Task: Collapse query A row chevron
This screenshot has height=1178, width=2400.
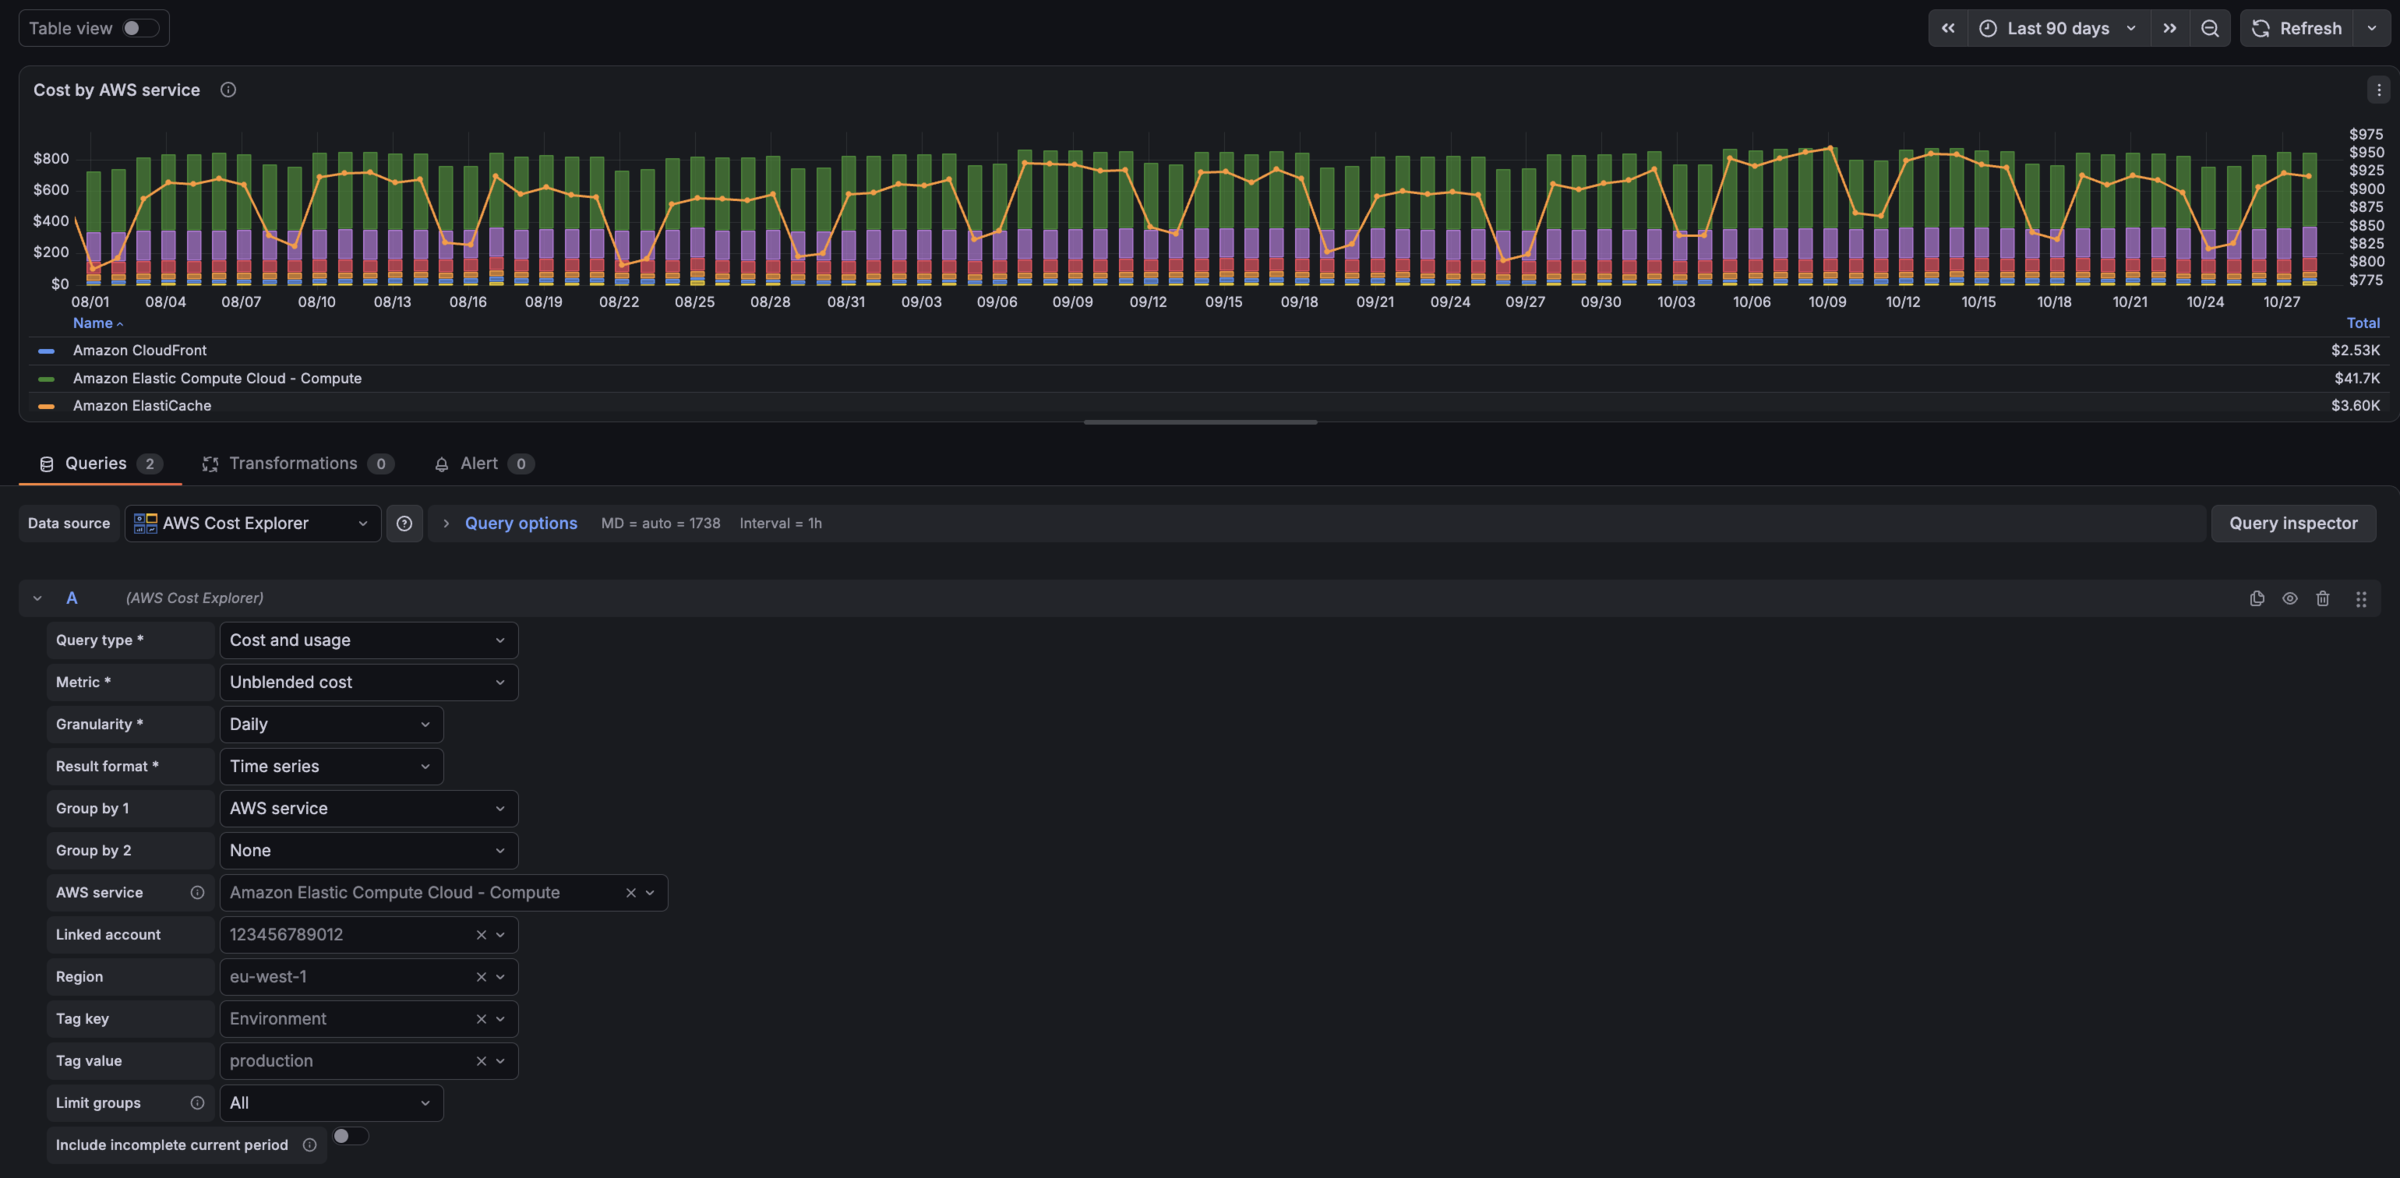Action: [x=37, y=598]
